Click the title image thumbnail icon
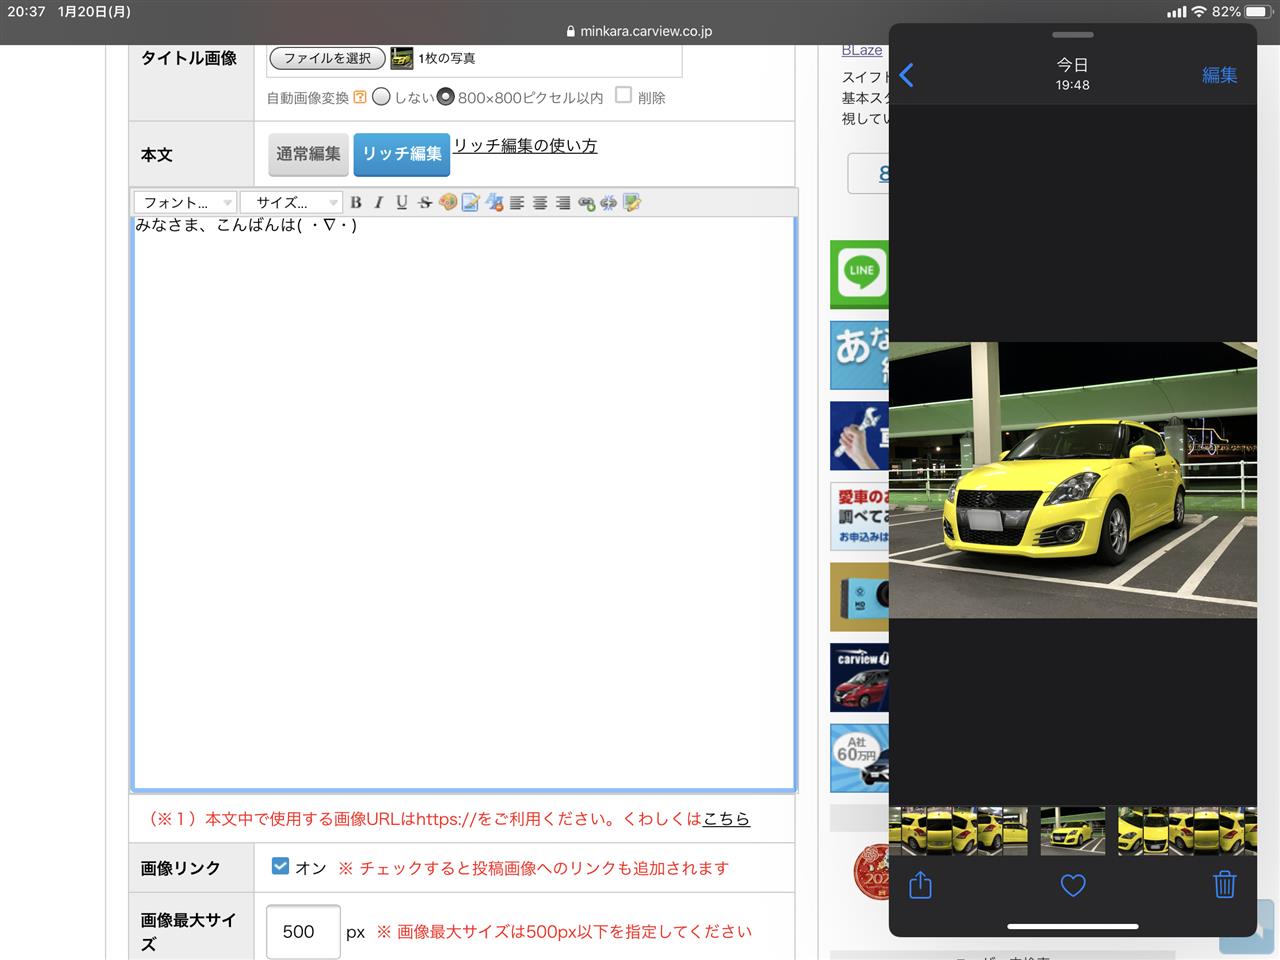Viewport: 1280px width, 960px height. click(401, 58)
